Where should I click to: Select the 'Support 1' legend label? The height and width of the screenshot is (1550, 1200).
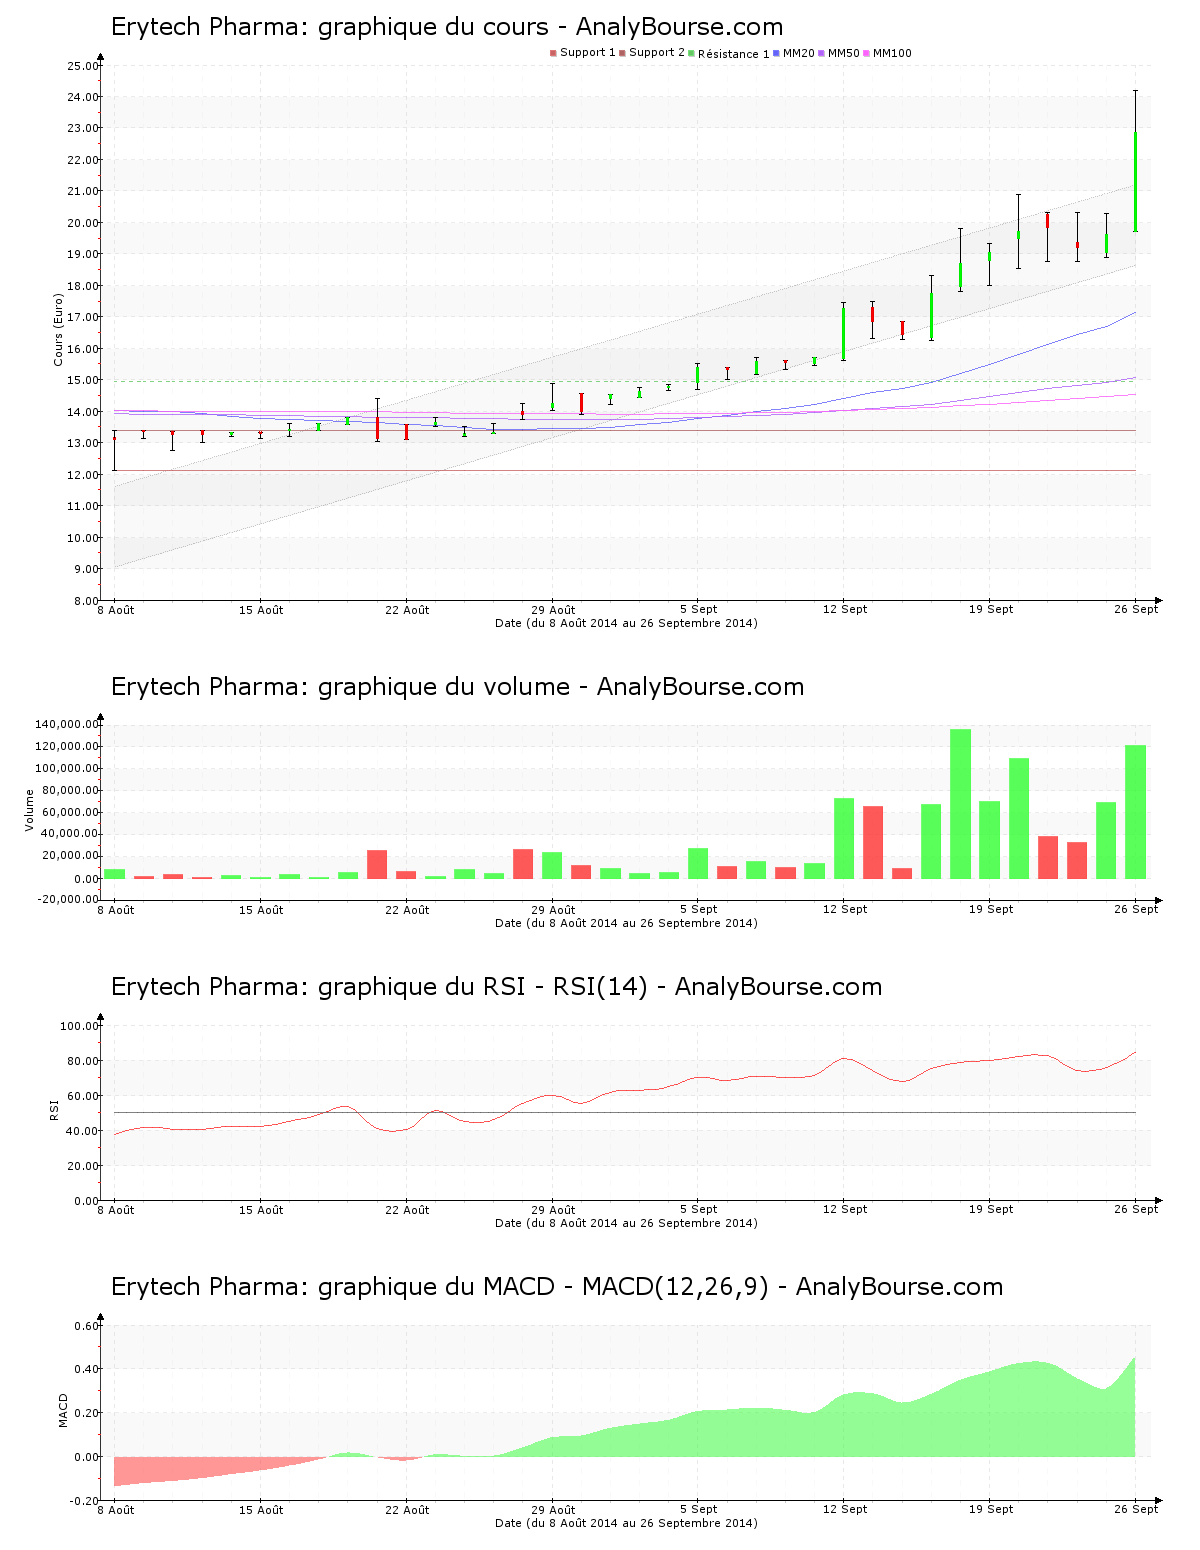pos(588,53)
